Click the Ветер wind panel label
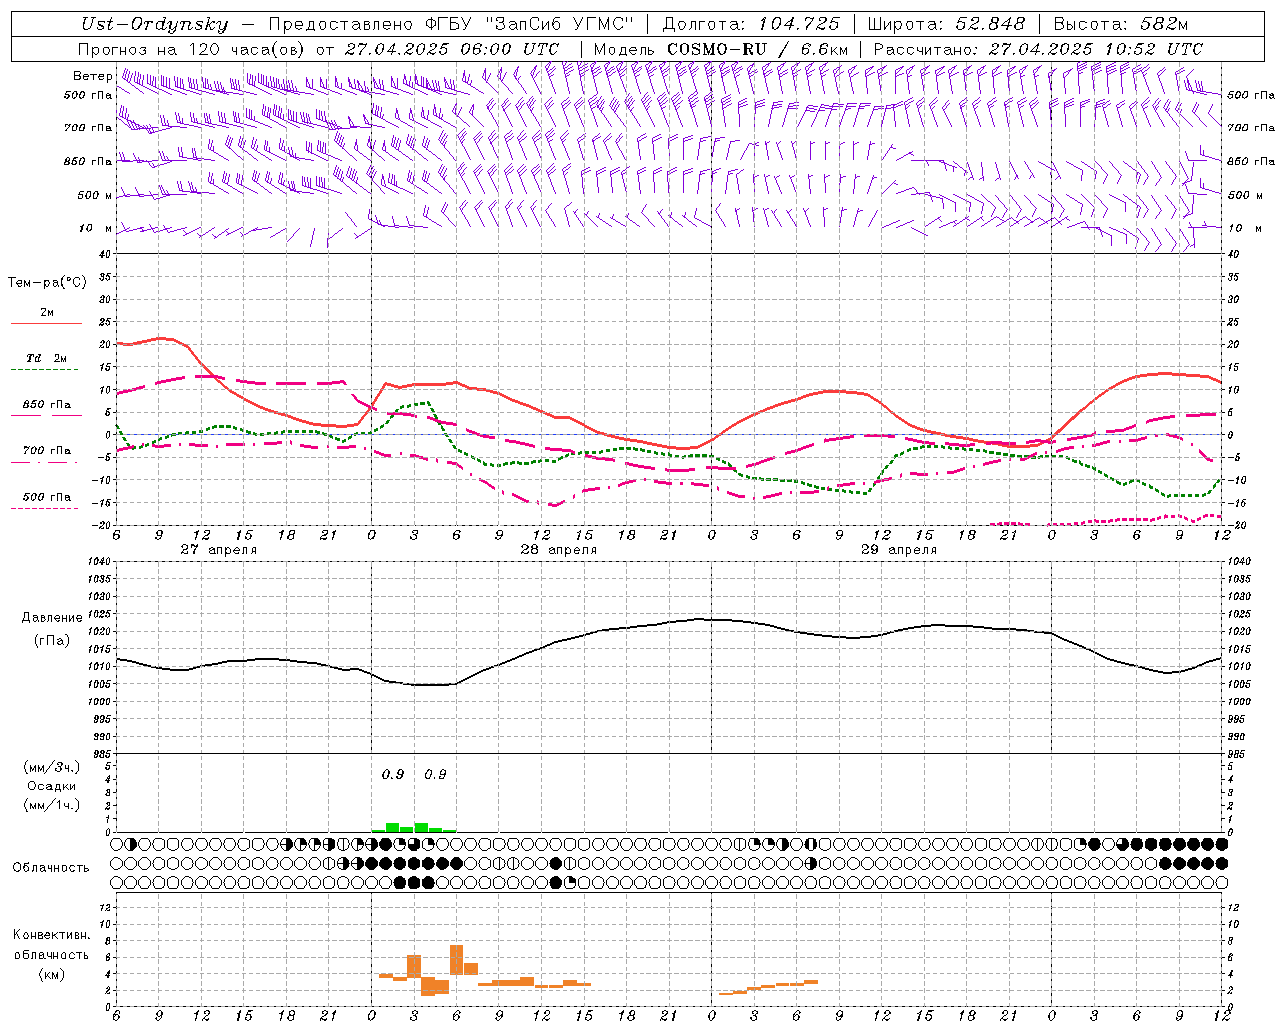The image size is (1280, 1024). [92, 76]
